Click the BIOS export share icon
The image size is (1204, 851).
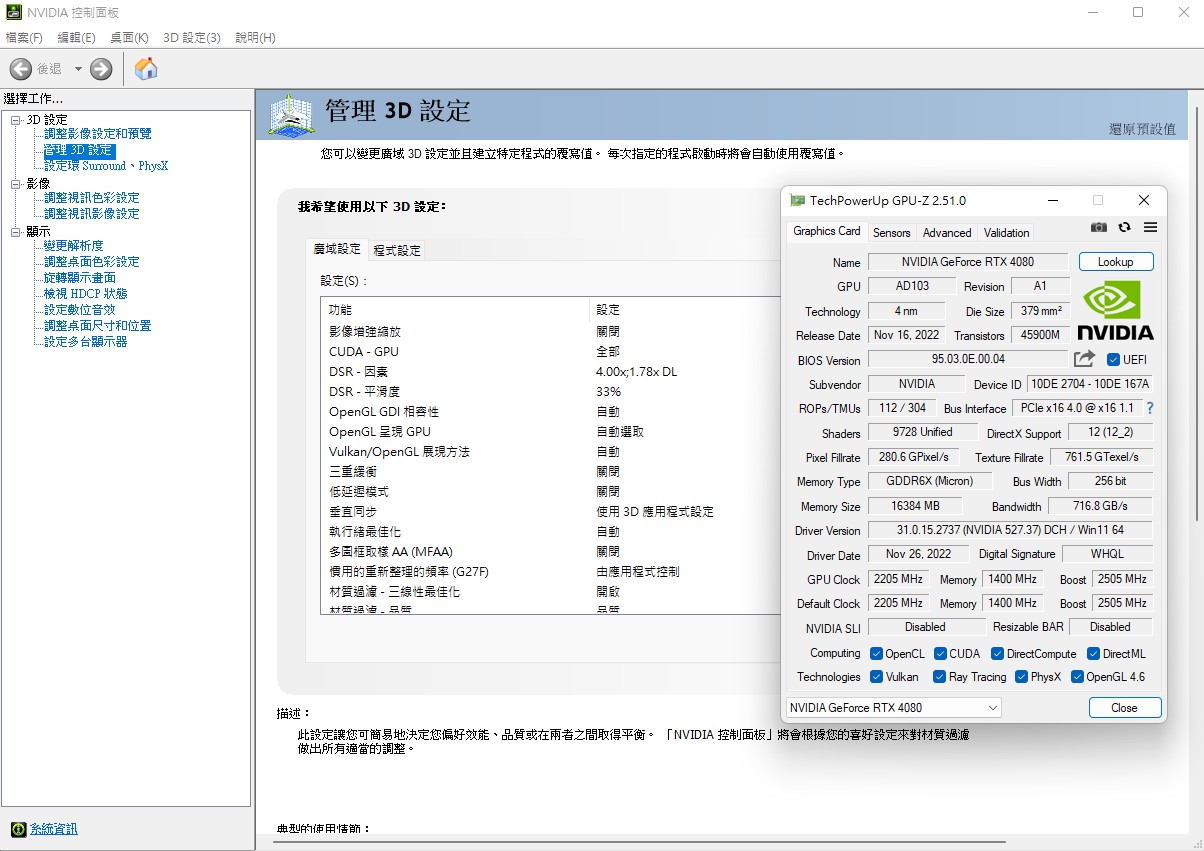coord(1085,359)
